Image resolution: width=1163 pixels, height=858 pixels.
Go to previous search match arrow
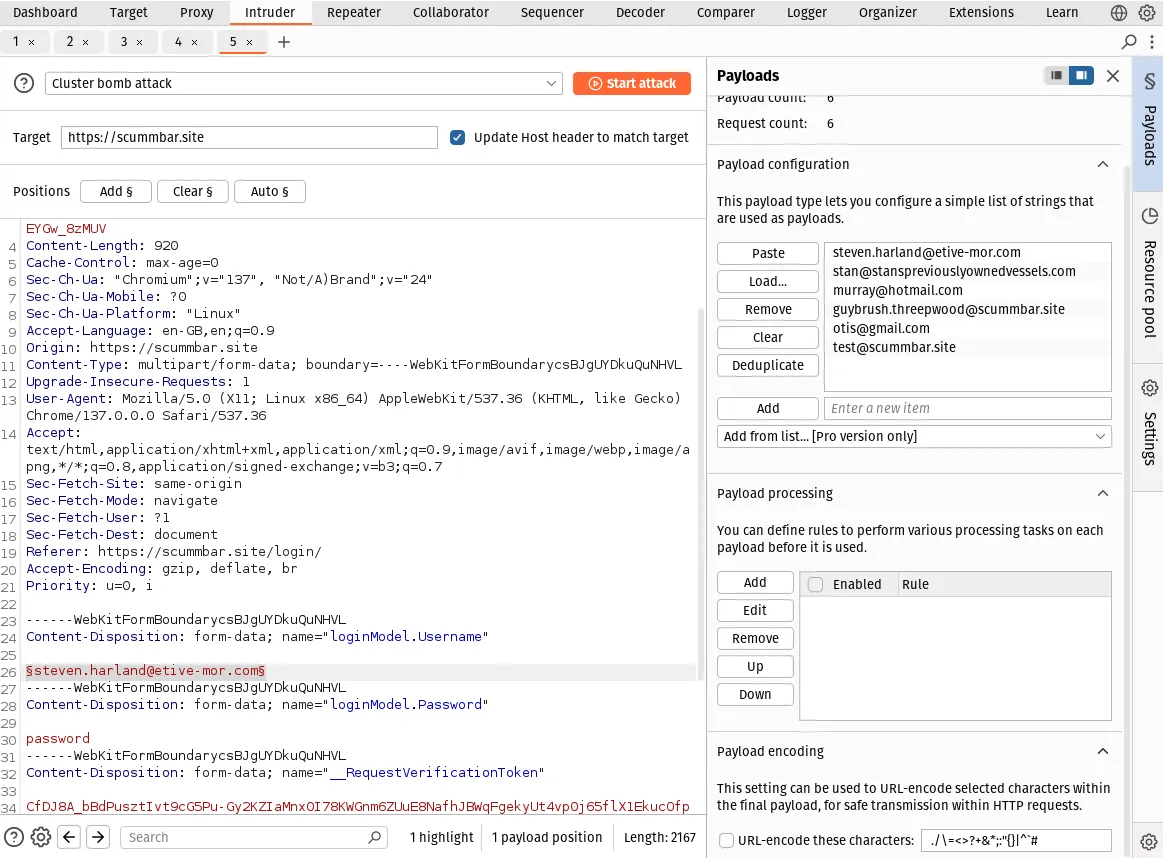[70, 837]
